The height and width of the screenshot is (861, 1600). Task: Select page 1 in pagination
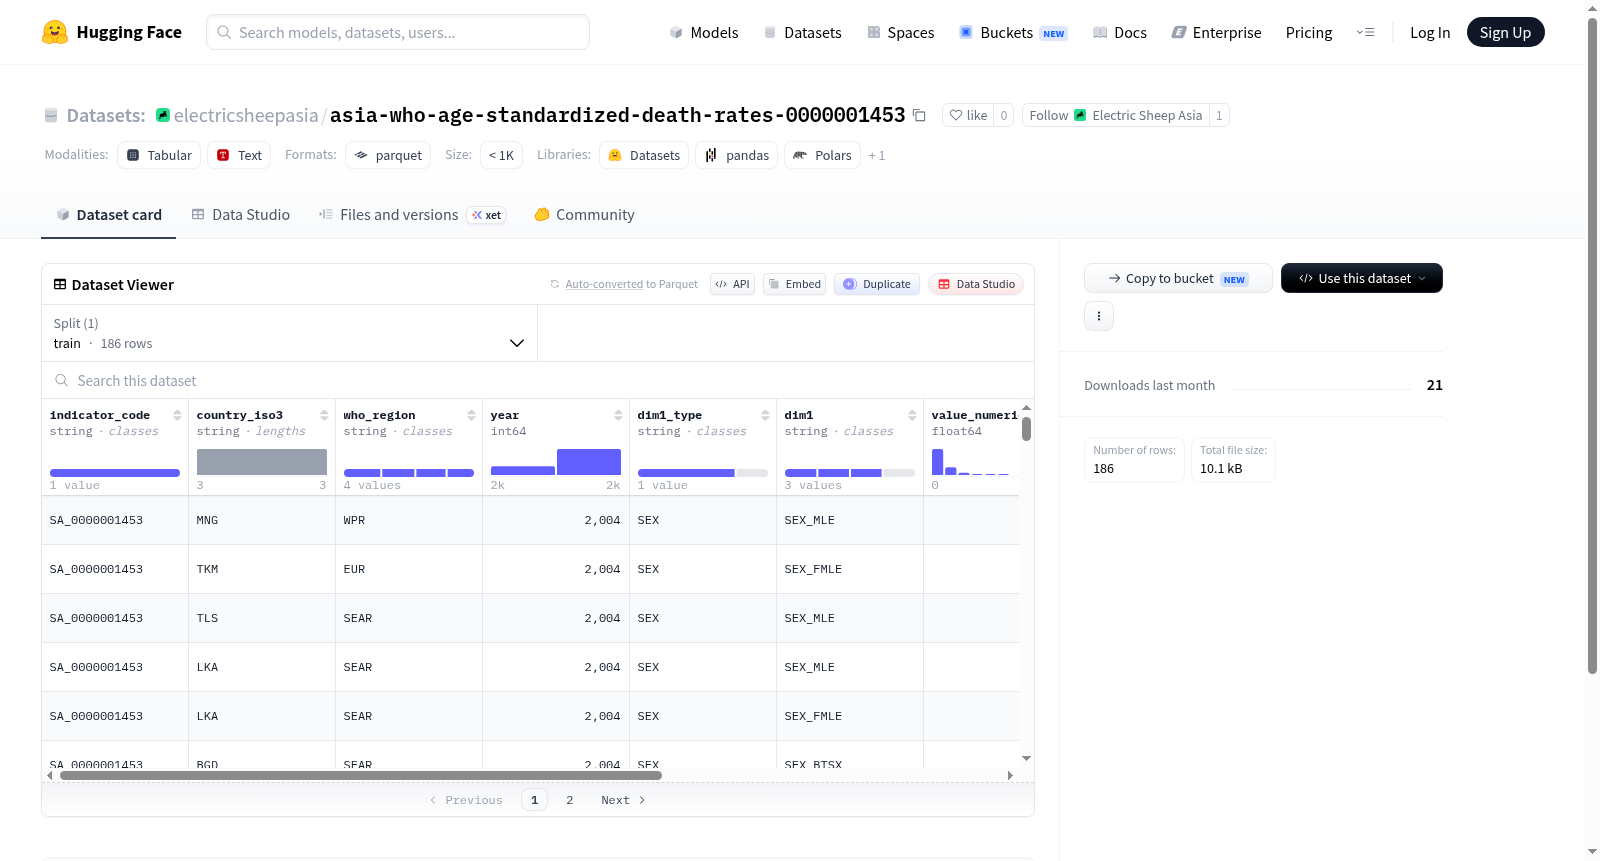pos(534,800)
